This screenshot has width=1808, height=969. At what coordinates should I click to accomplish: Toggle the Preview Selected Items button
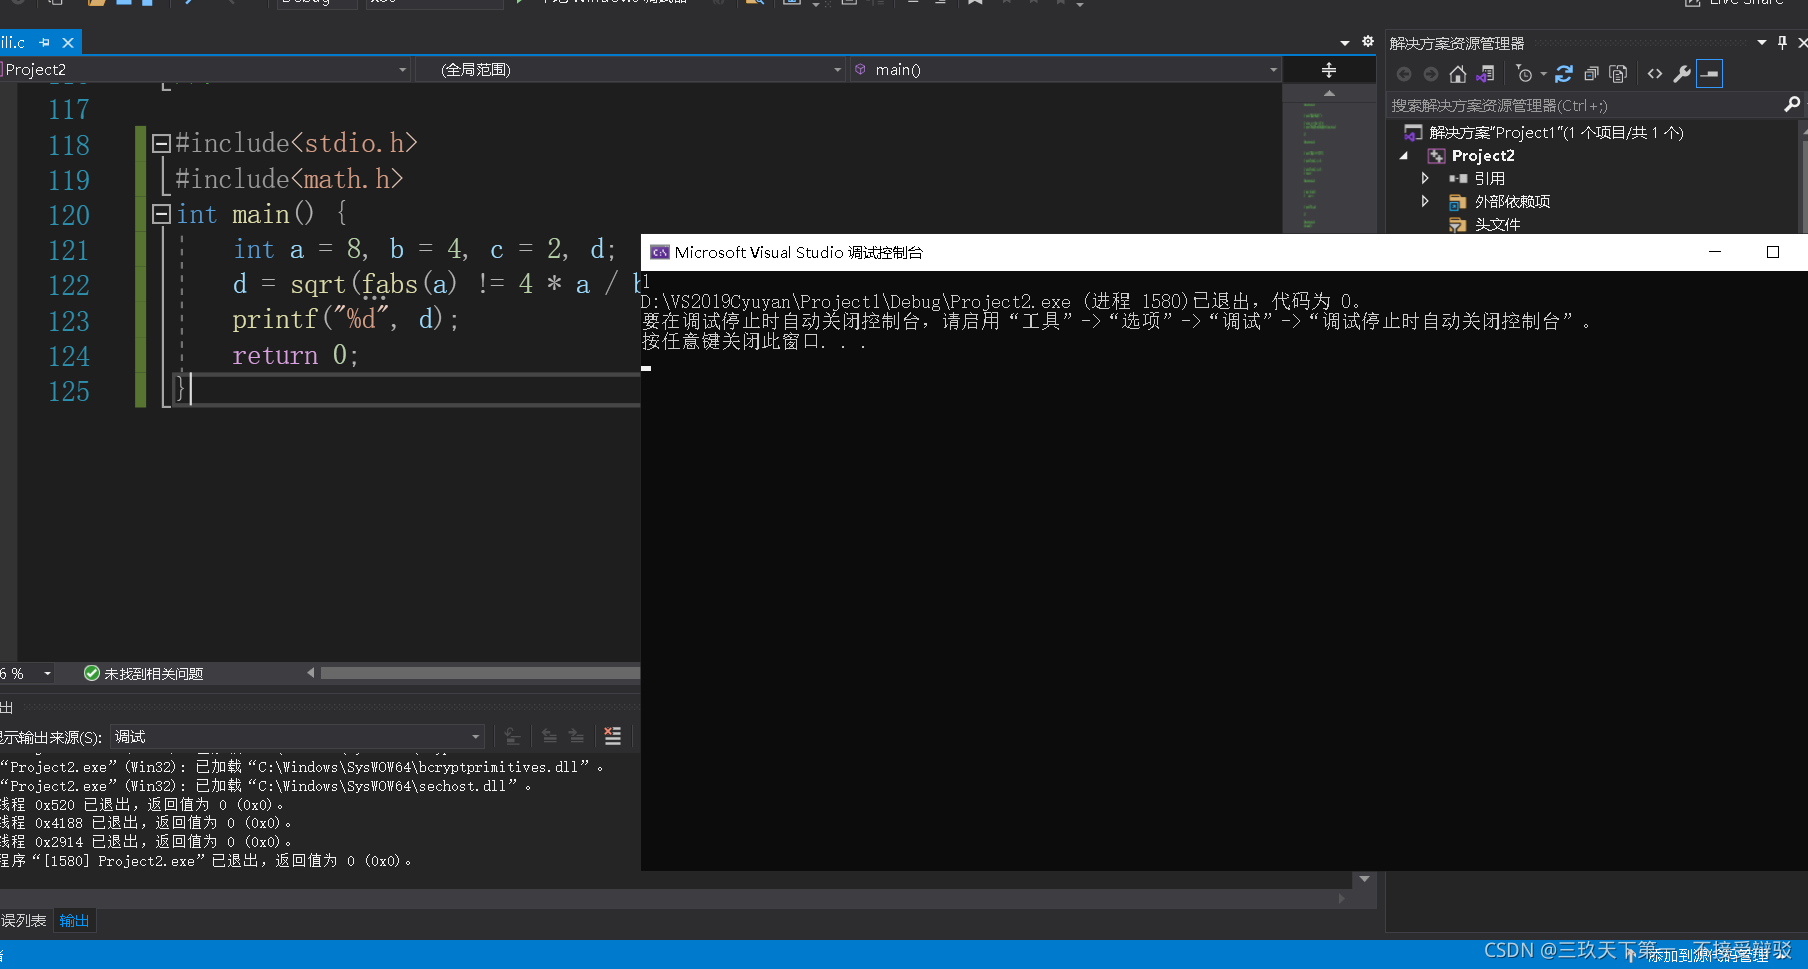pyautogui.click(x=1710, y=74)
